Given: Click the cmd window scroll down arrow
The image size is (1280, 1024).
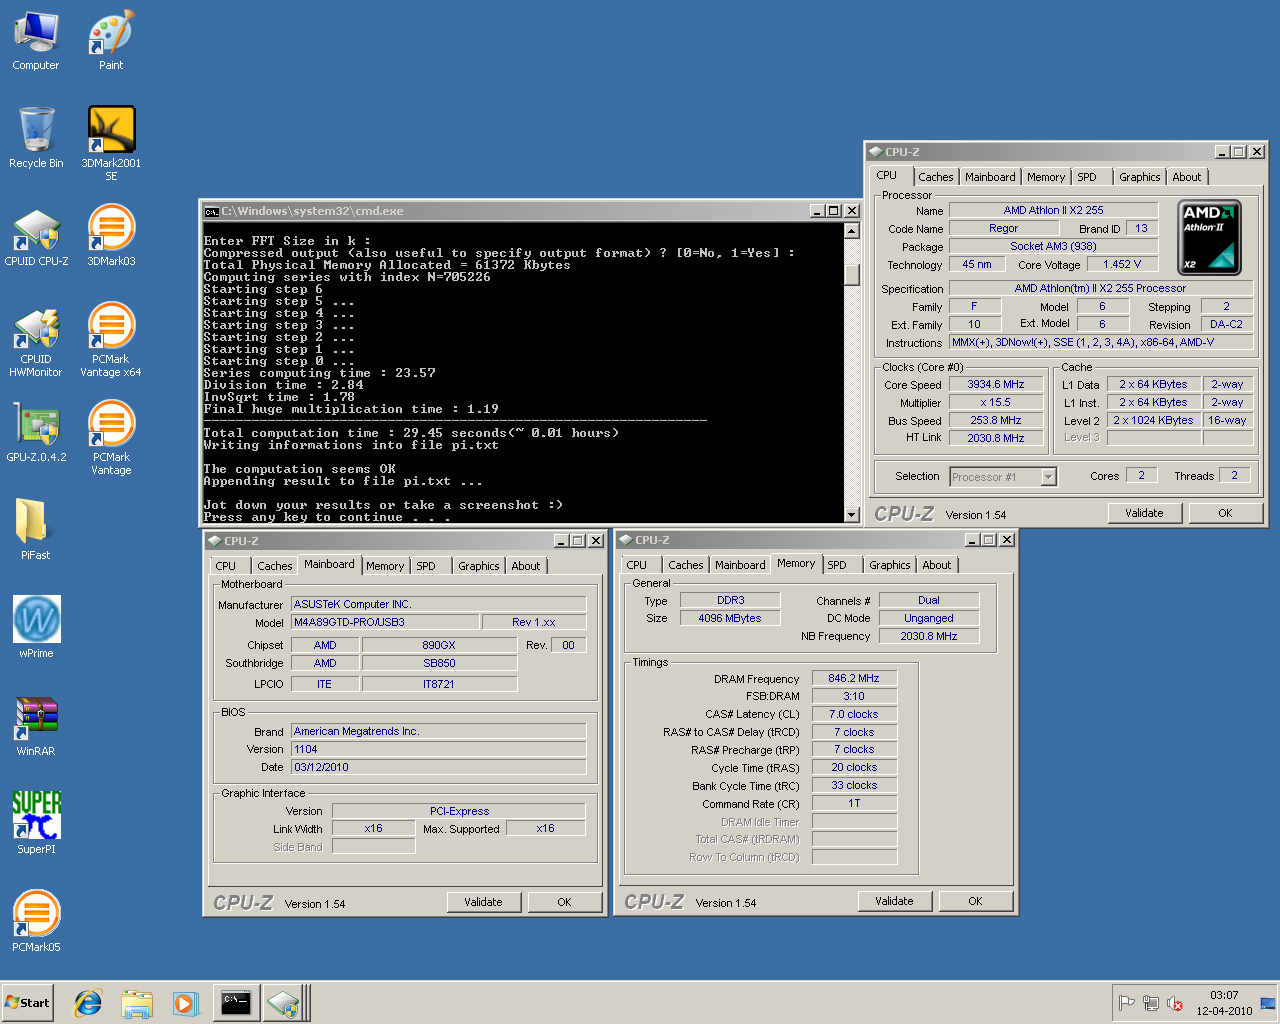Looking at the screenshot, I should coord(852,515).
